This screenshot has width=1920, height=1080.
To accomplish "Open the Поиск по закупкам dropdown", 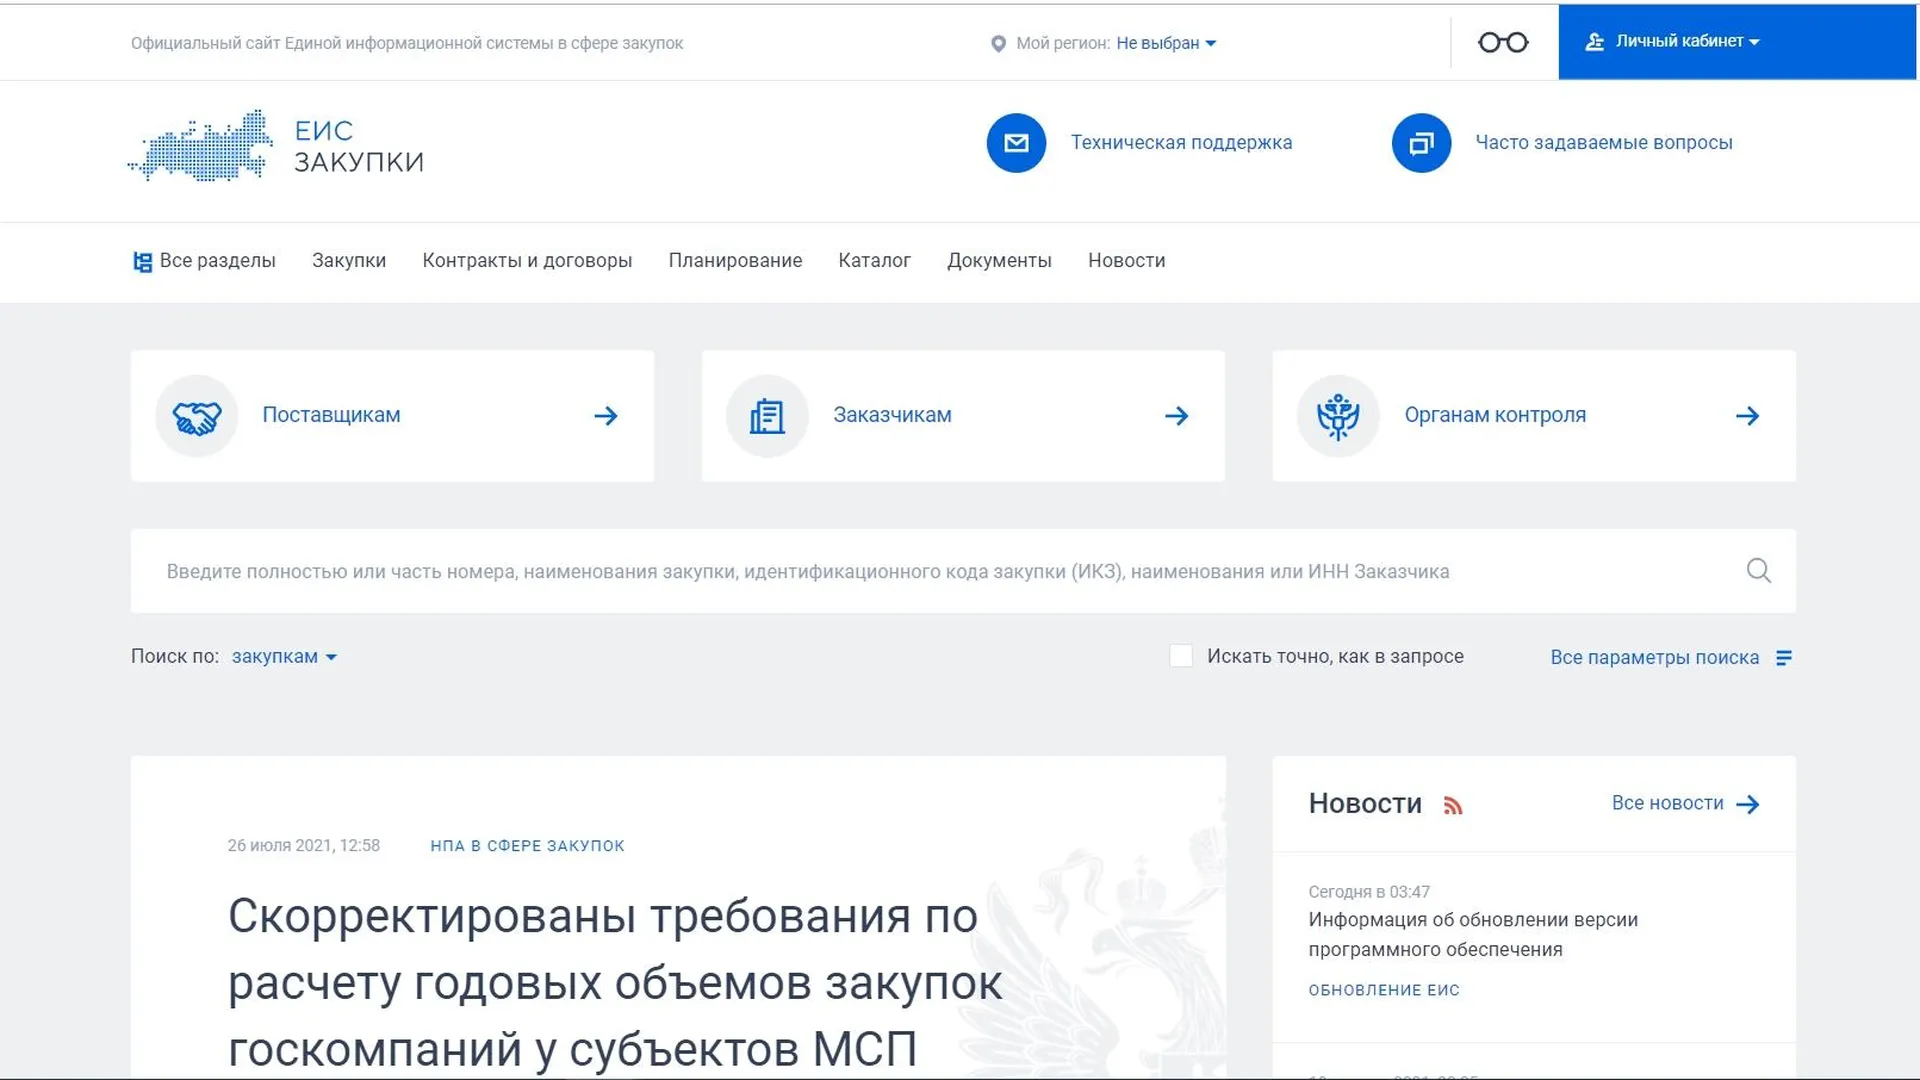I will pos(284,657).
